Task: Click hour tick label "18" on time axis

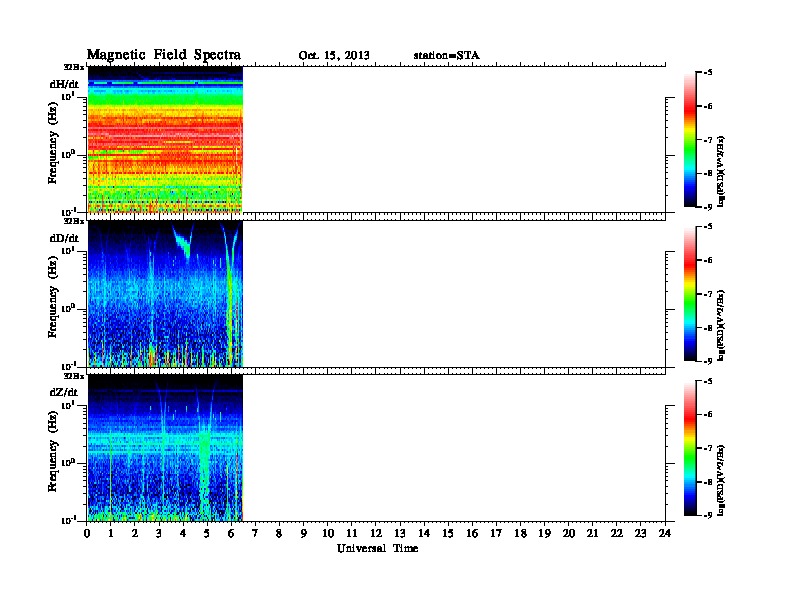Action: [520, 534]
